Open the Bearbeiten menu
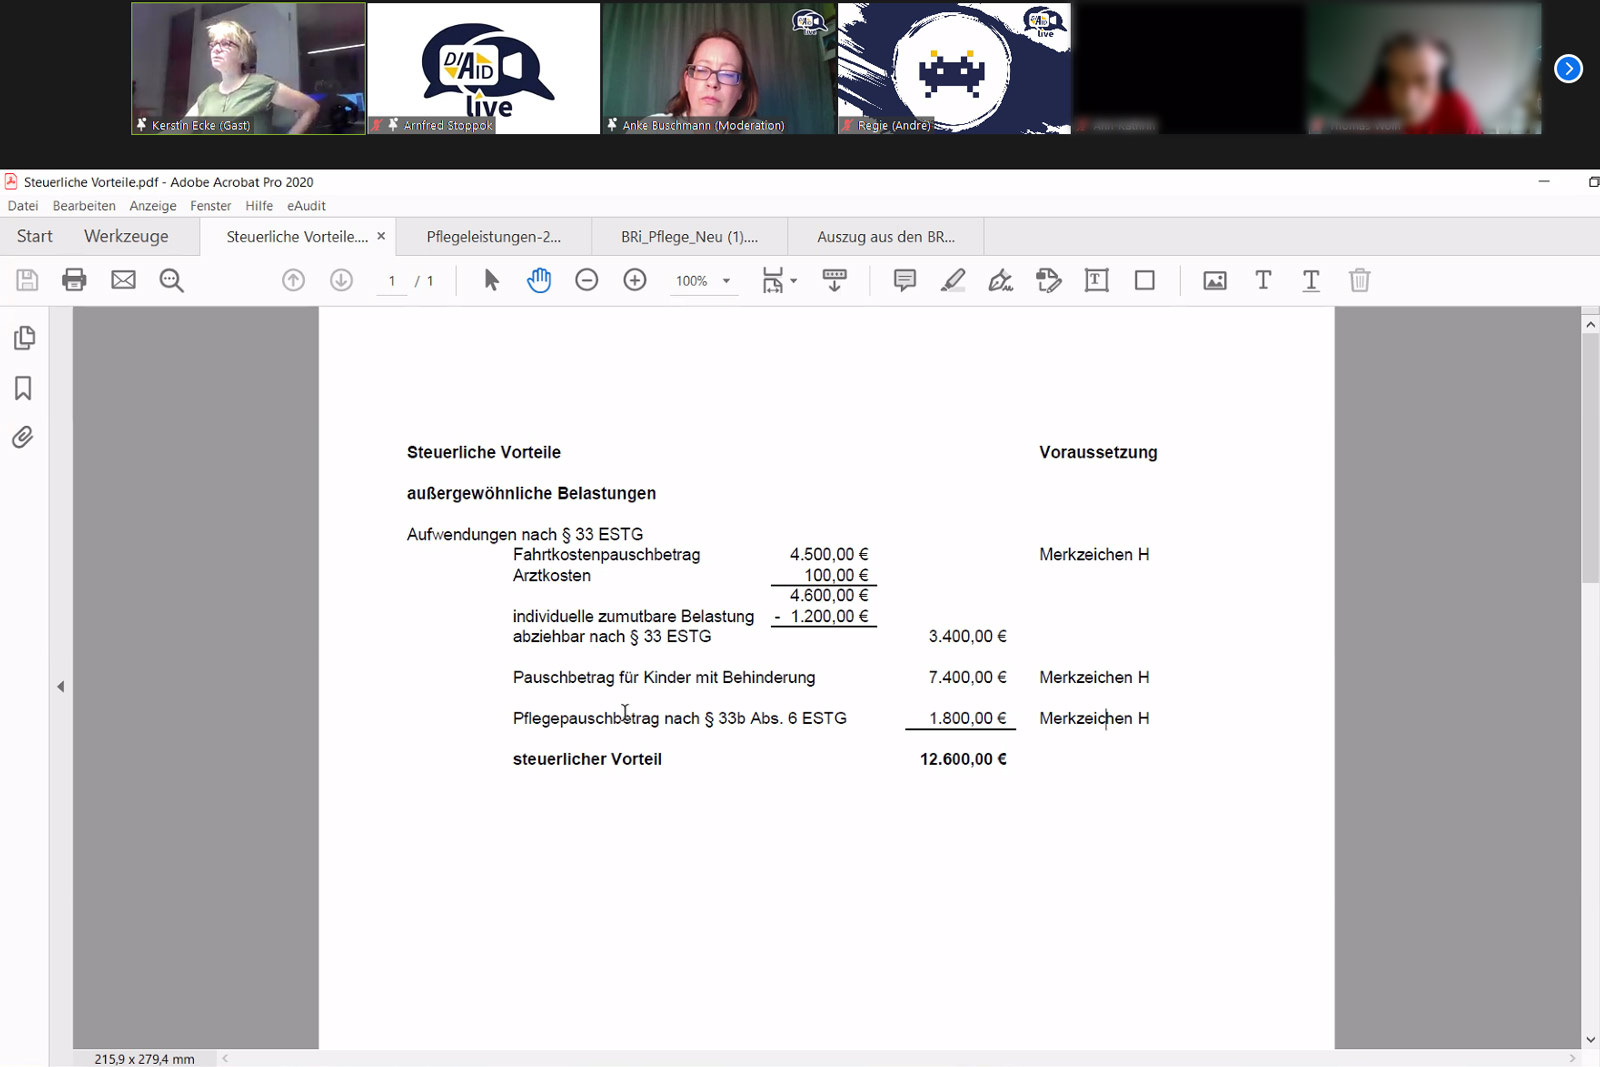Screen dimensions: 1600x1067 (84, 206)
